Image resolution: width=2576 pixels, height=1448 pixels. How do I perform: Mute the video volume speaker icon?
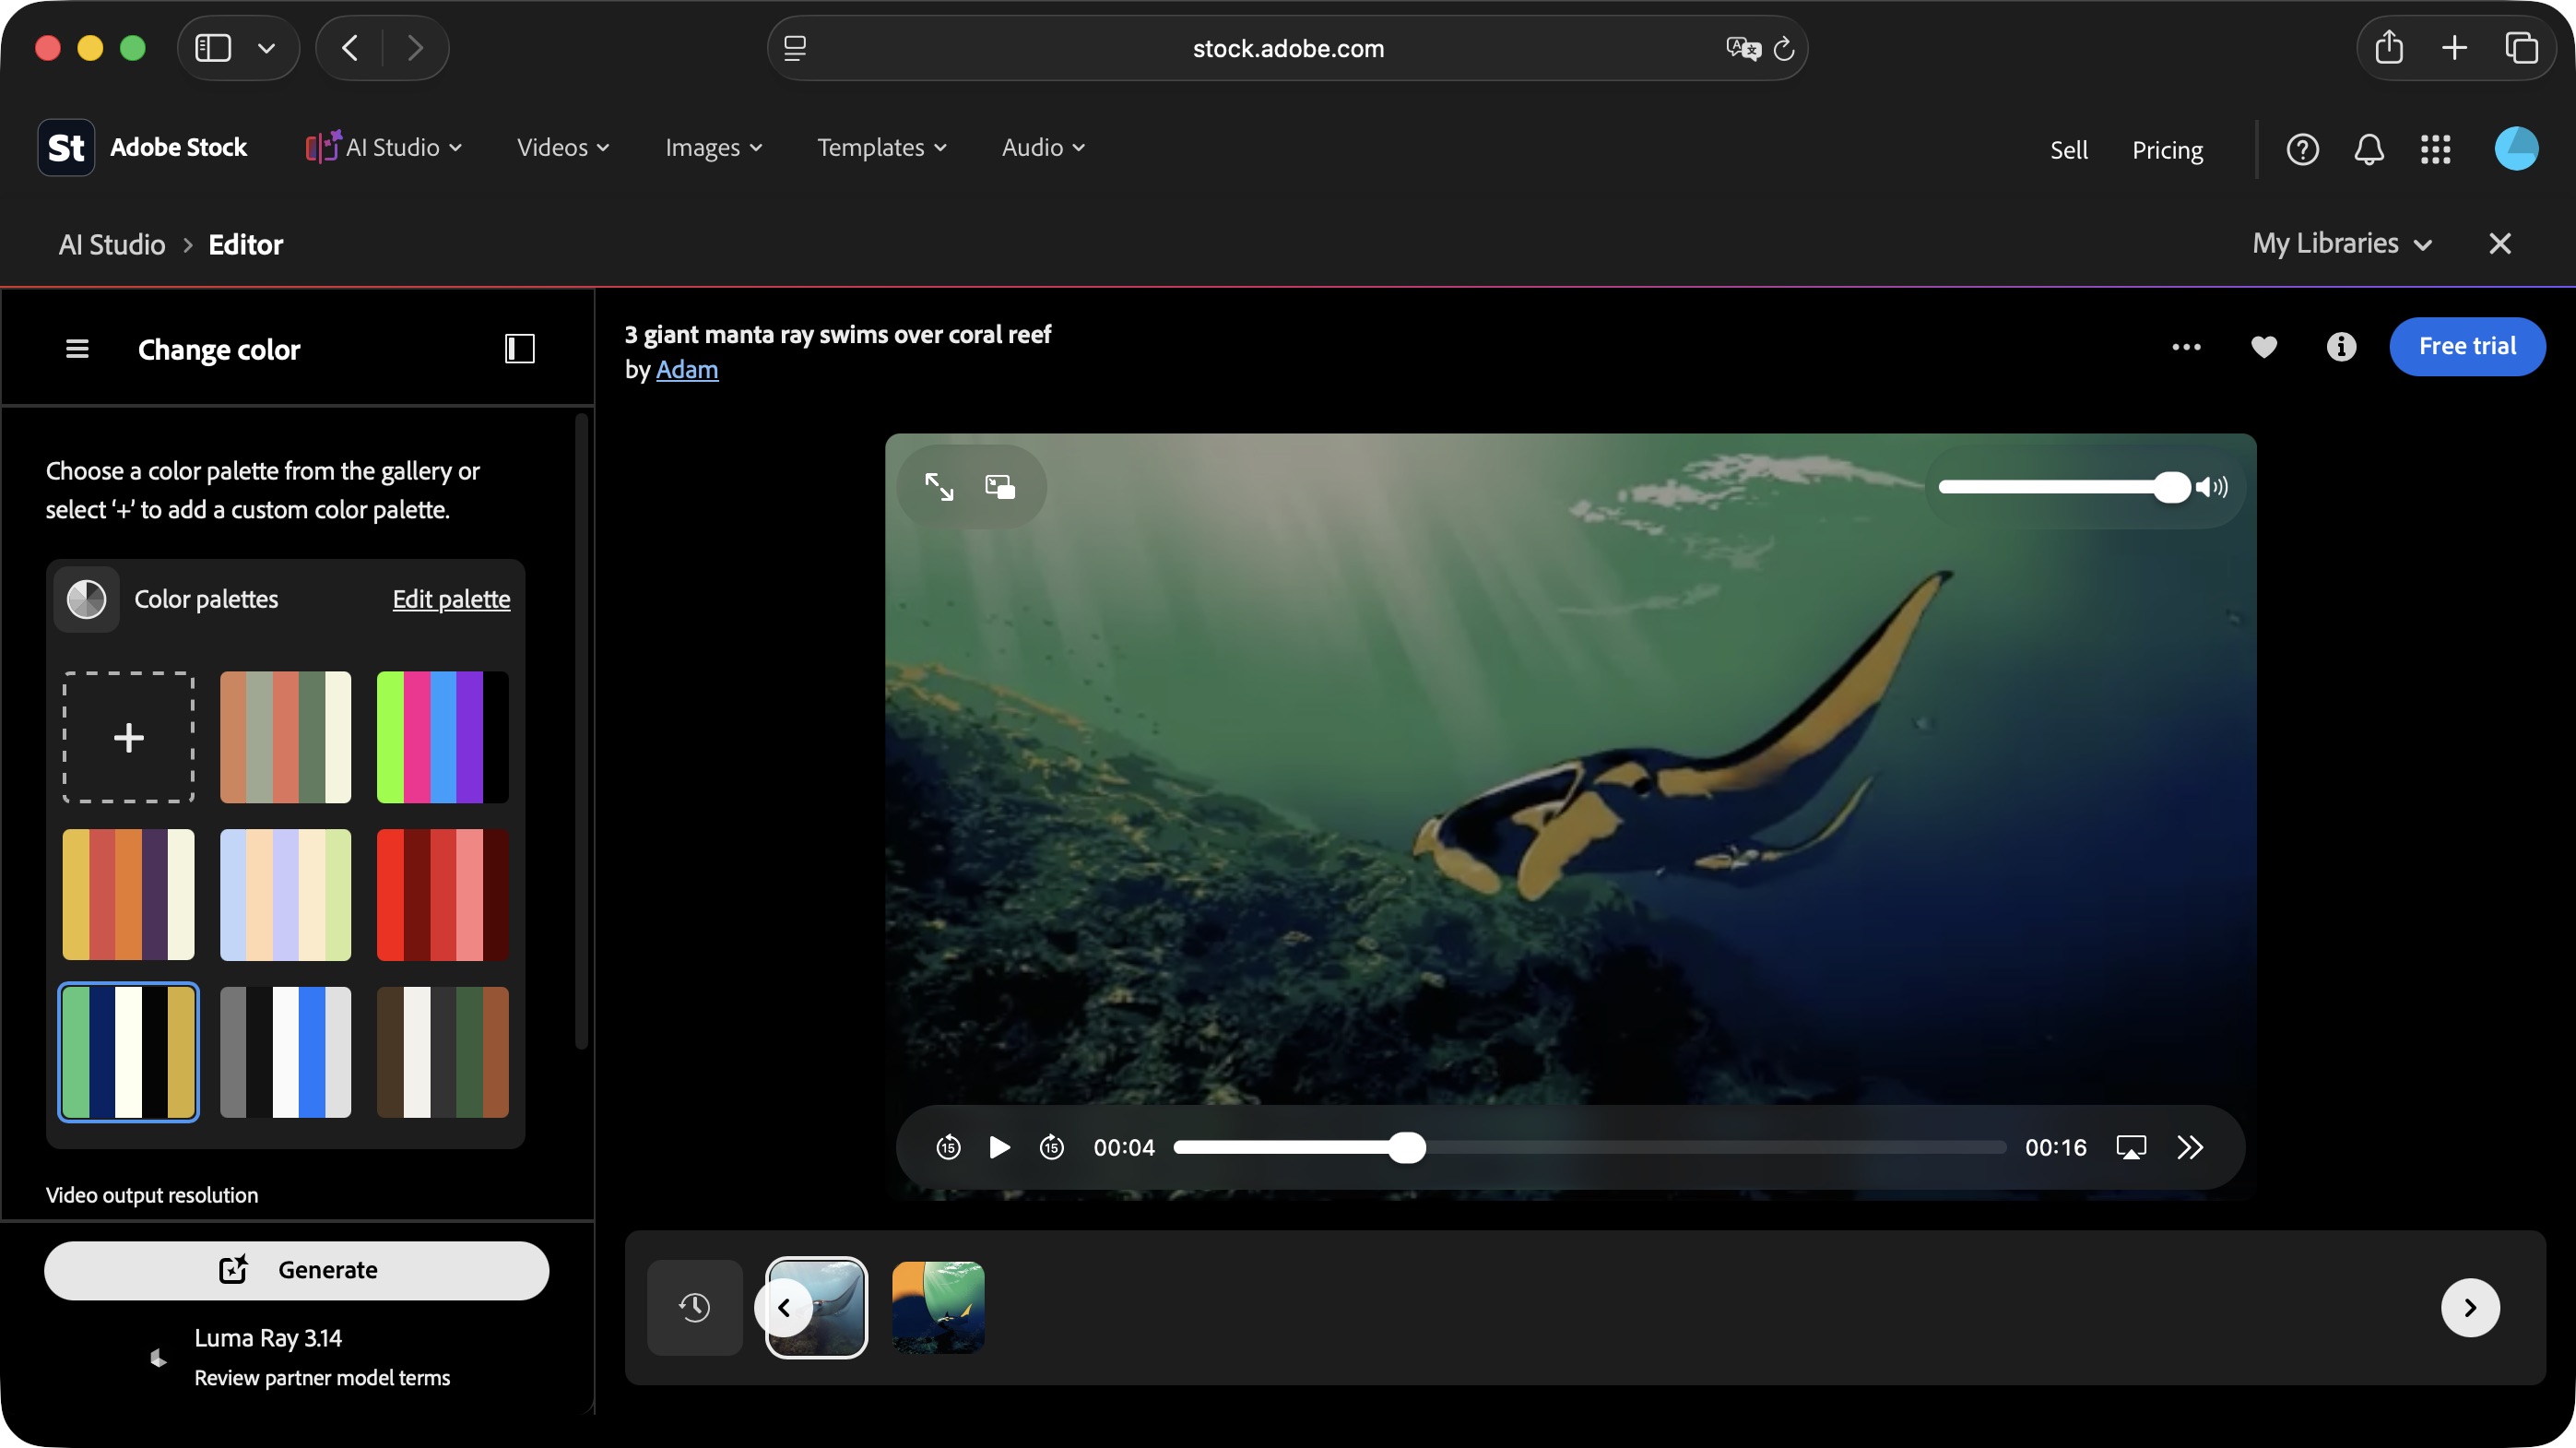[2212, 487]
